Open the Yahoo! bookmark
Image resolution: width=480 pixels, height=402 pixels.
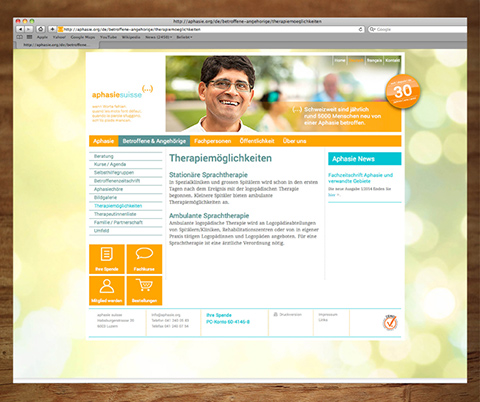click(59, 37)
